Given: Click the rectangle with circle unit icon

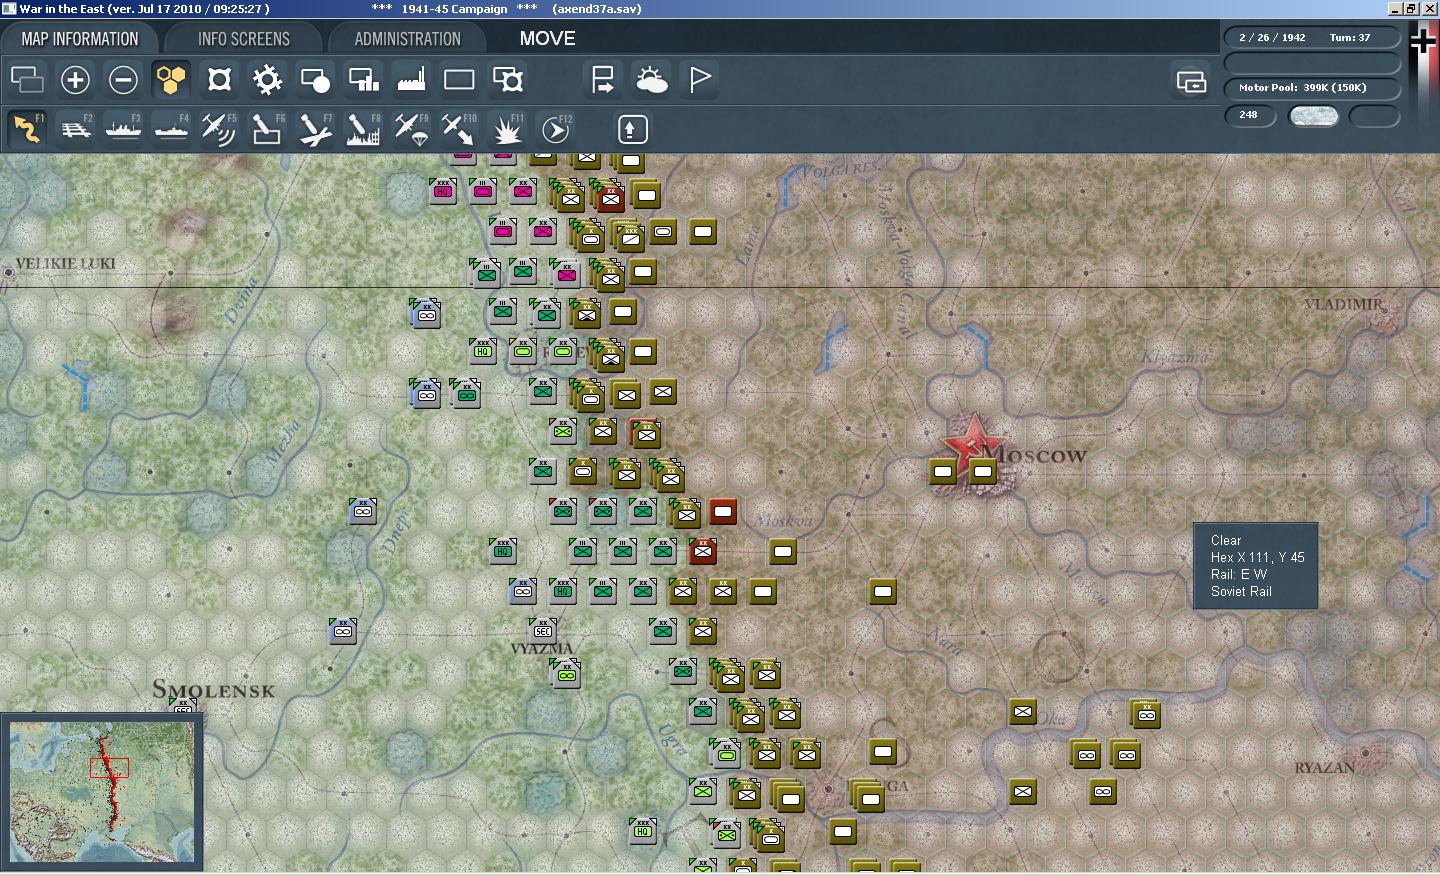Looking at the screenshot, I should click(315, 79).
